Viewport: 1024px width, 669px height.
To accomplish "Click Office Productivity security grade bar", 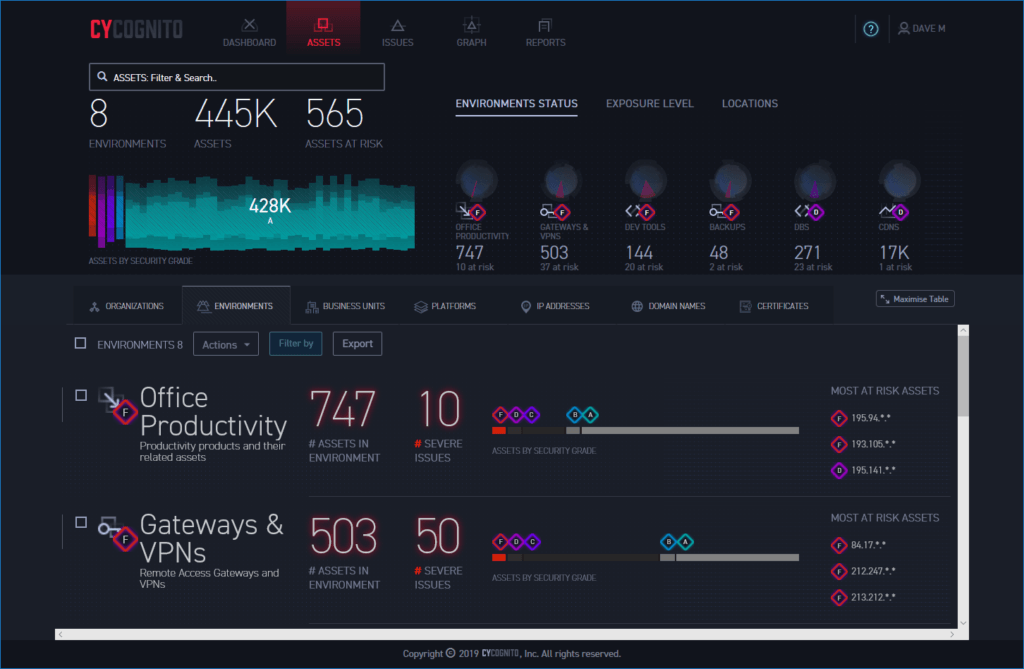I will click(x=645, y=431).
